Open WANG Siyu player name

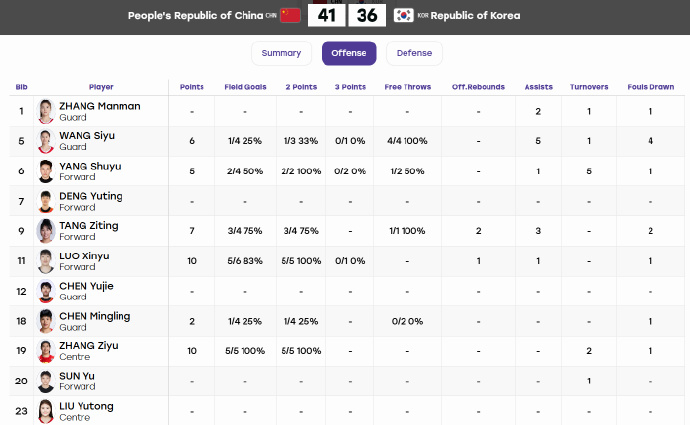pyautogui.click(x=87, y=136)
